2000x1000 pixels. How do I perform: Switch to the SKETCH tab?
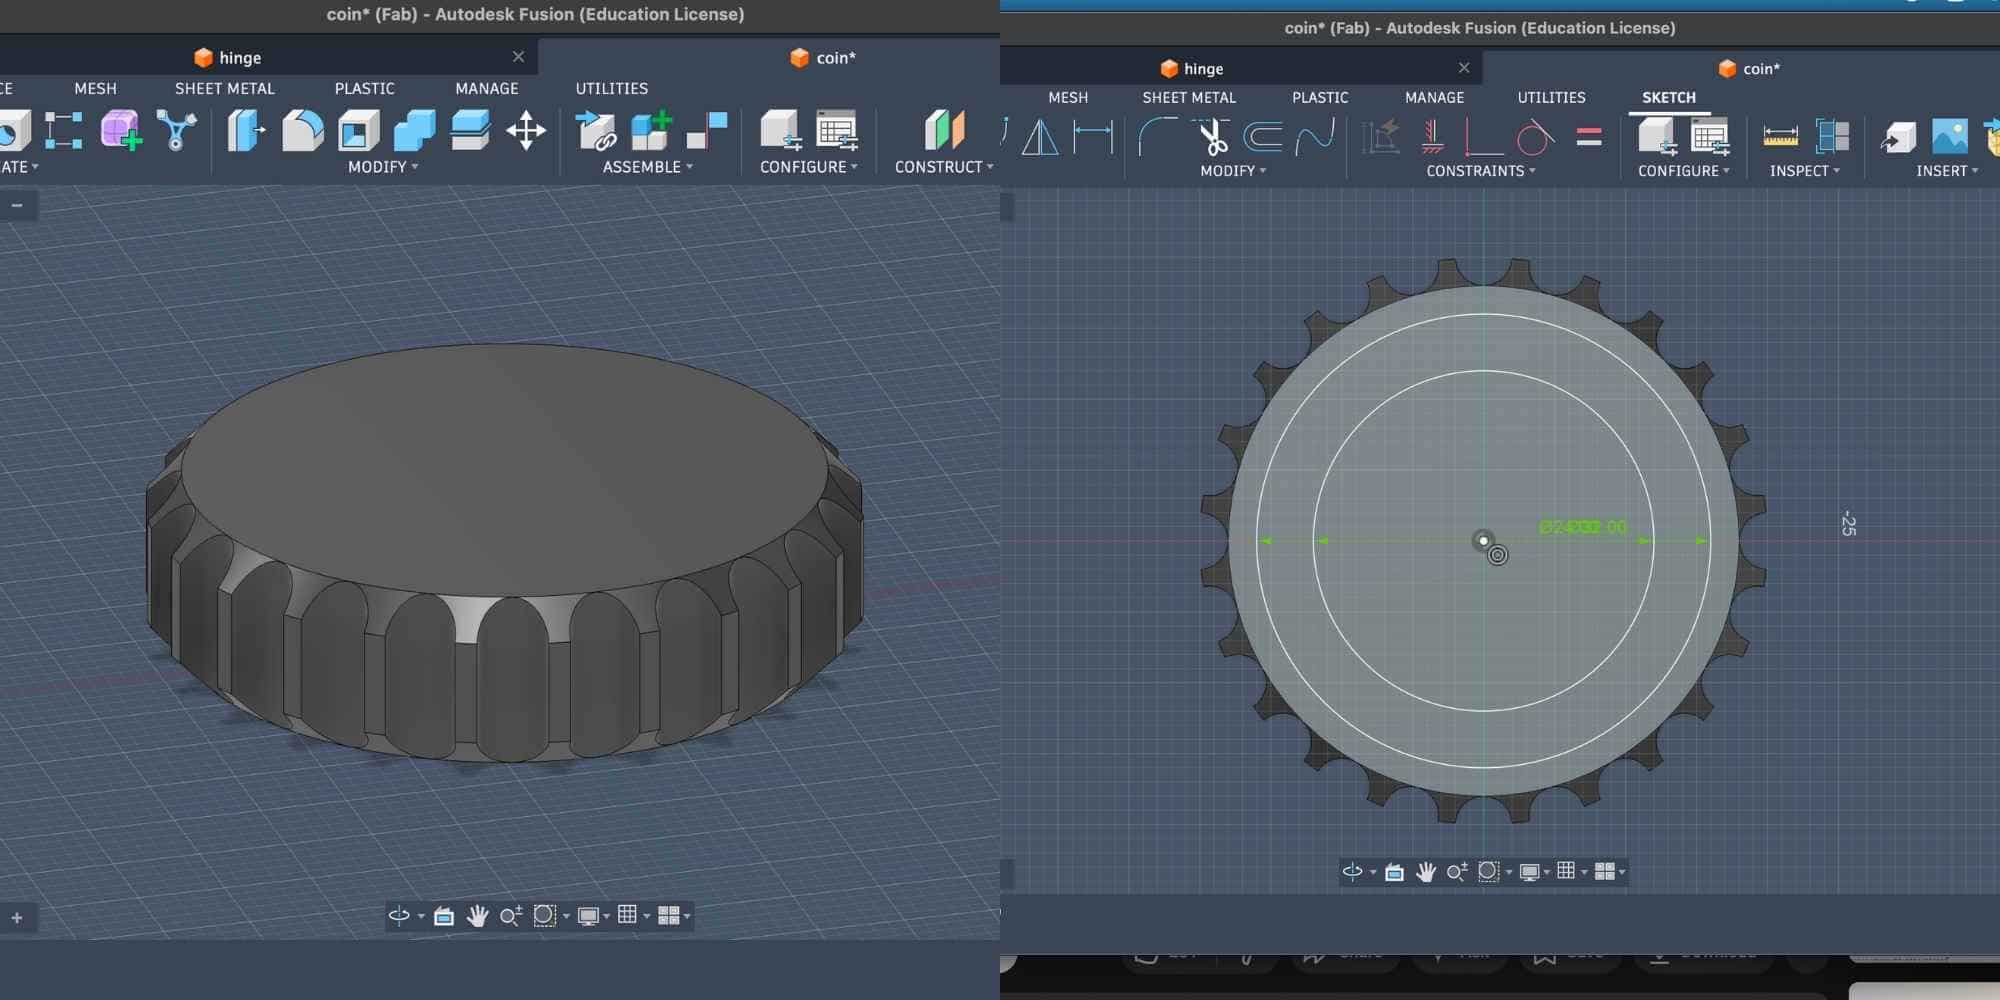1668,97
